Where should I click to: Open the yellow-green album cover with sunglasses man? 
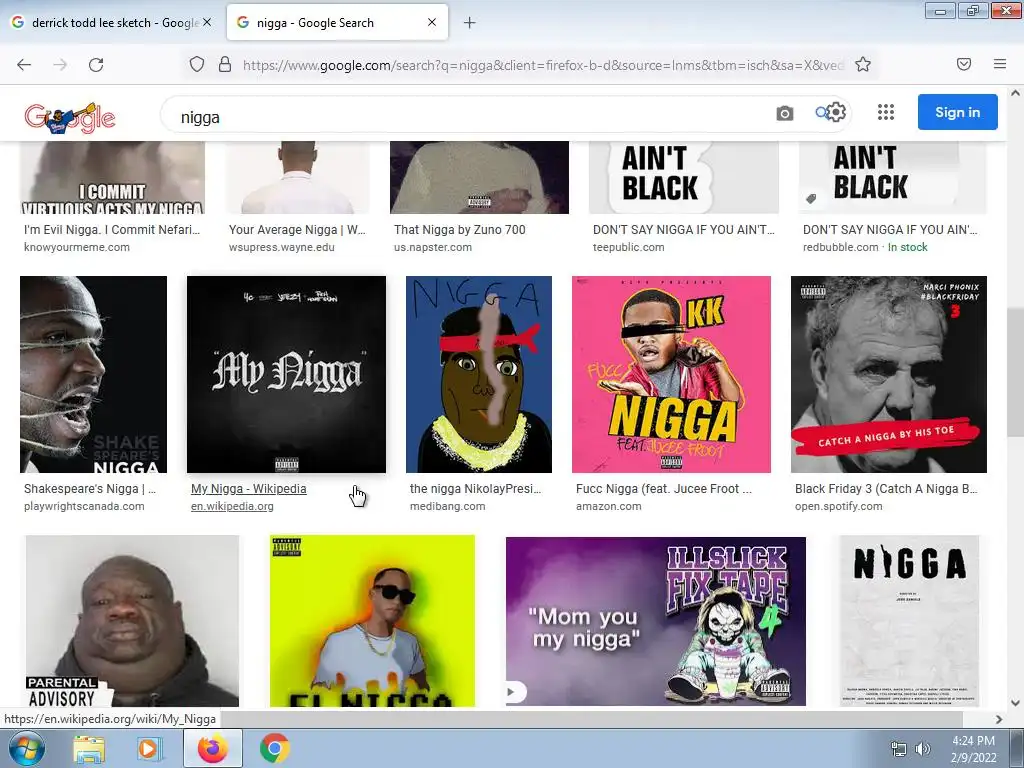[x=372, y=621]
